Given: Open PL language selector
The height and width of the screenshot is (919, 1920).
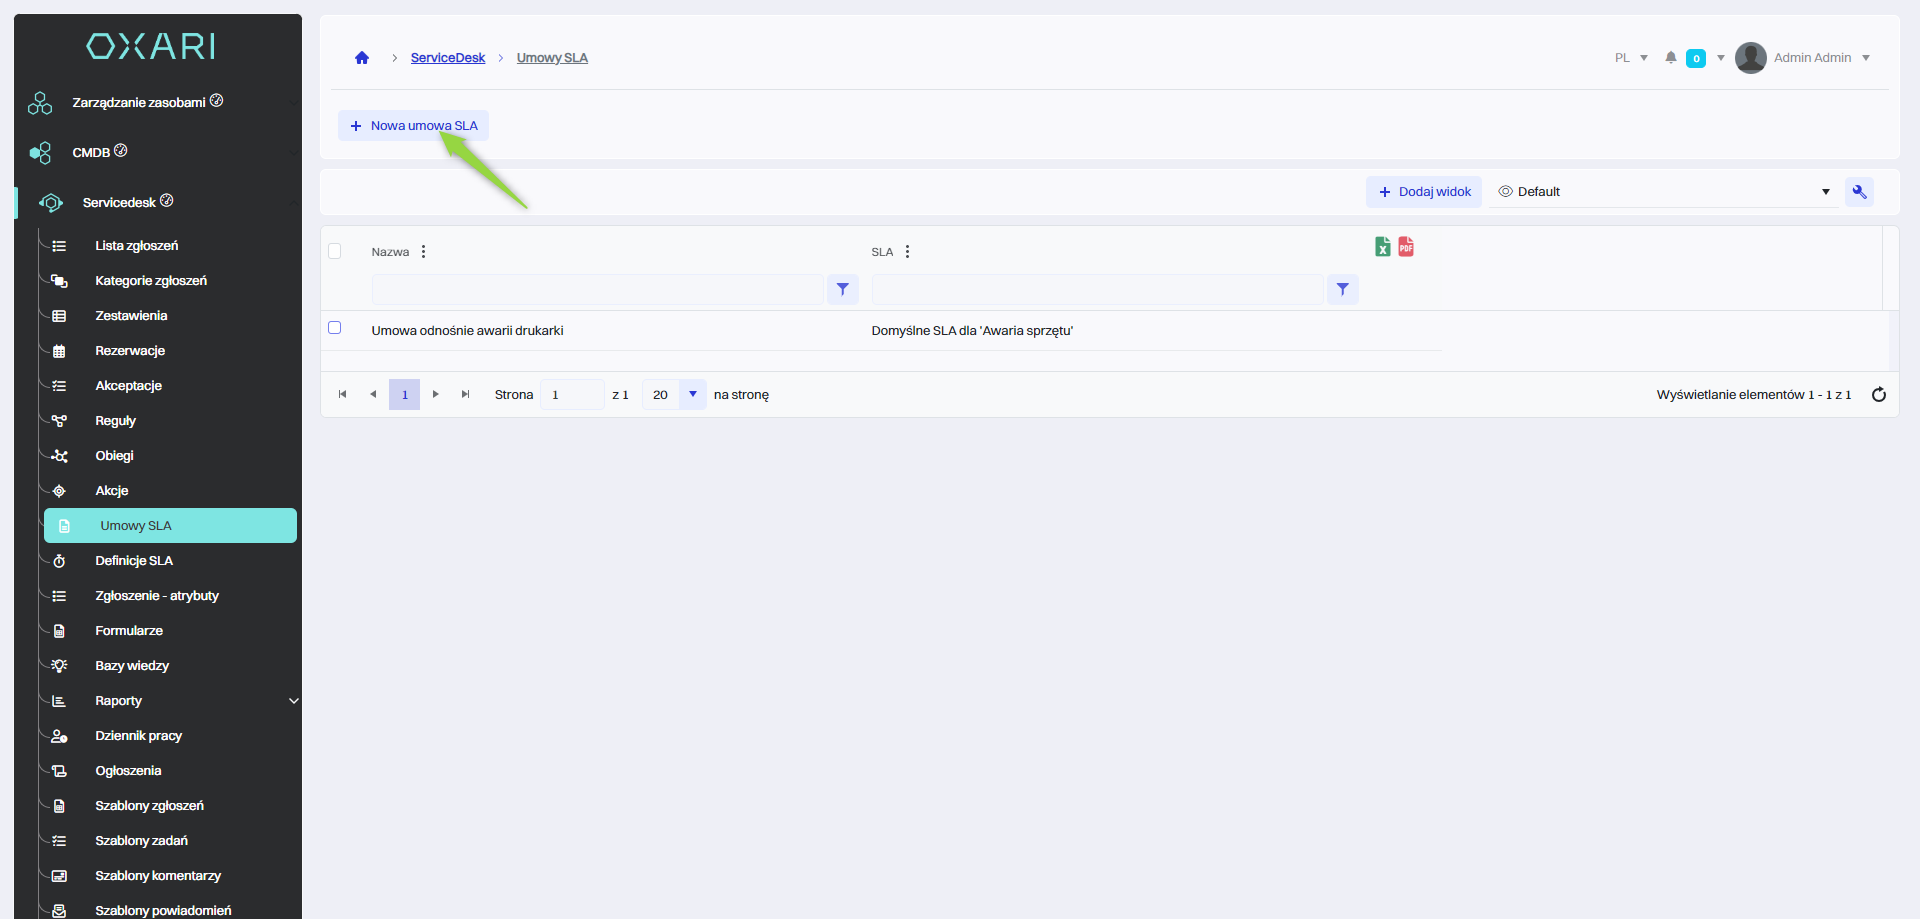Looking at the screenshot, I should pyautogui.click(x=1630, y=58).
